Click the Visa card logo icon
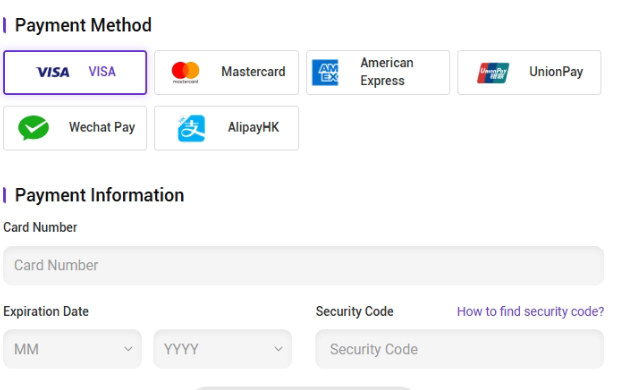 [52, 72]
